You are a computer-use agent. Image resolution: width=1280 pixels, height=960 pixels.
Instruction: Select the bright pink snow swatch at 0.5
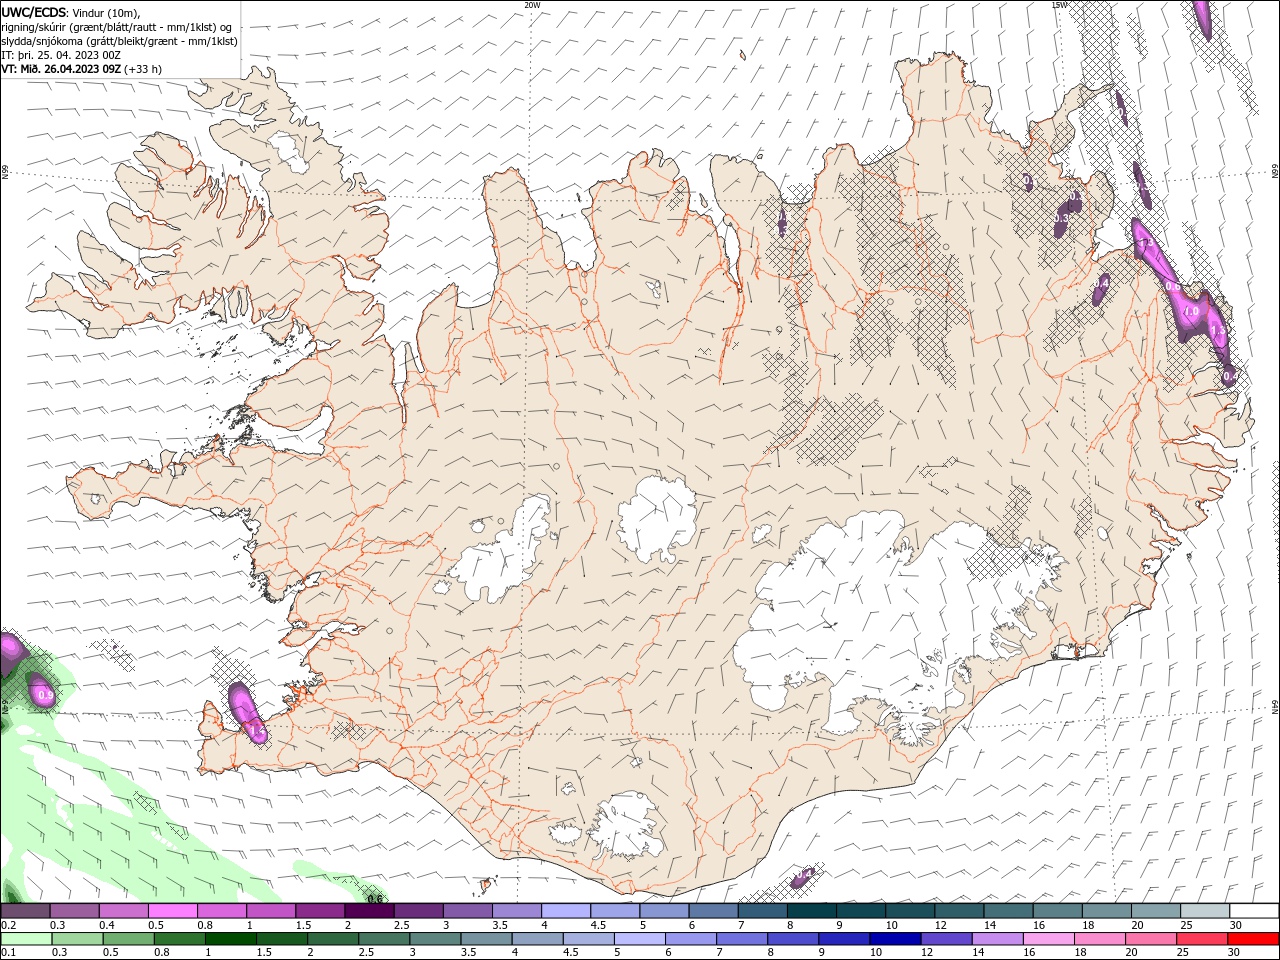tap(172, 911)
